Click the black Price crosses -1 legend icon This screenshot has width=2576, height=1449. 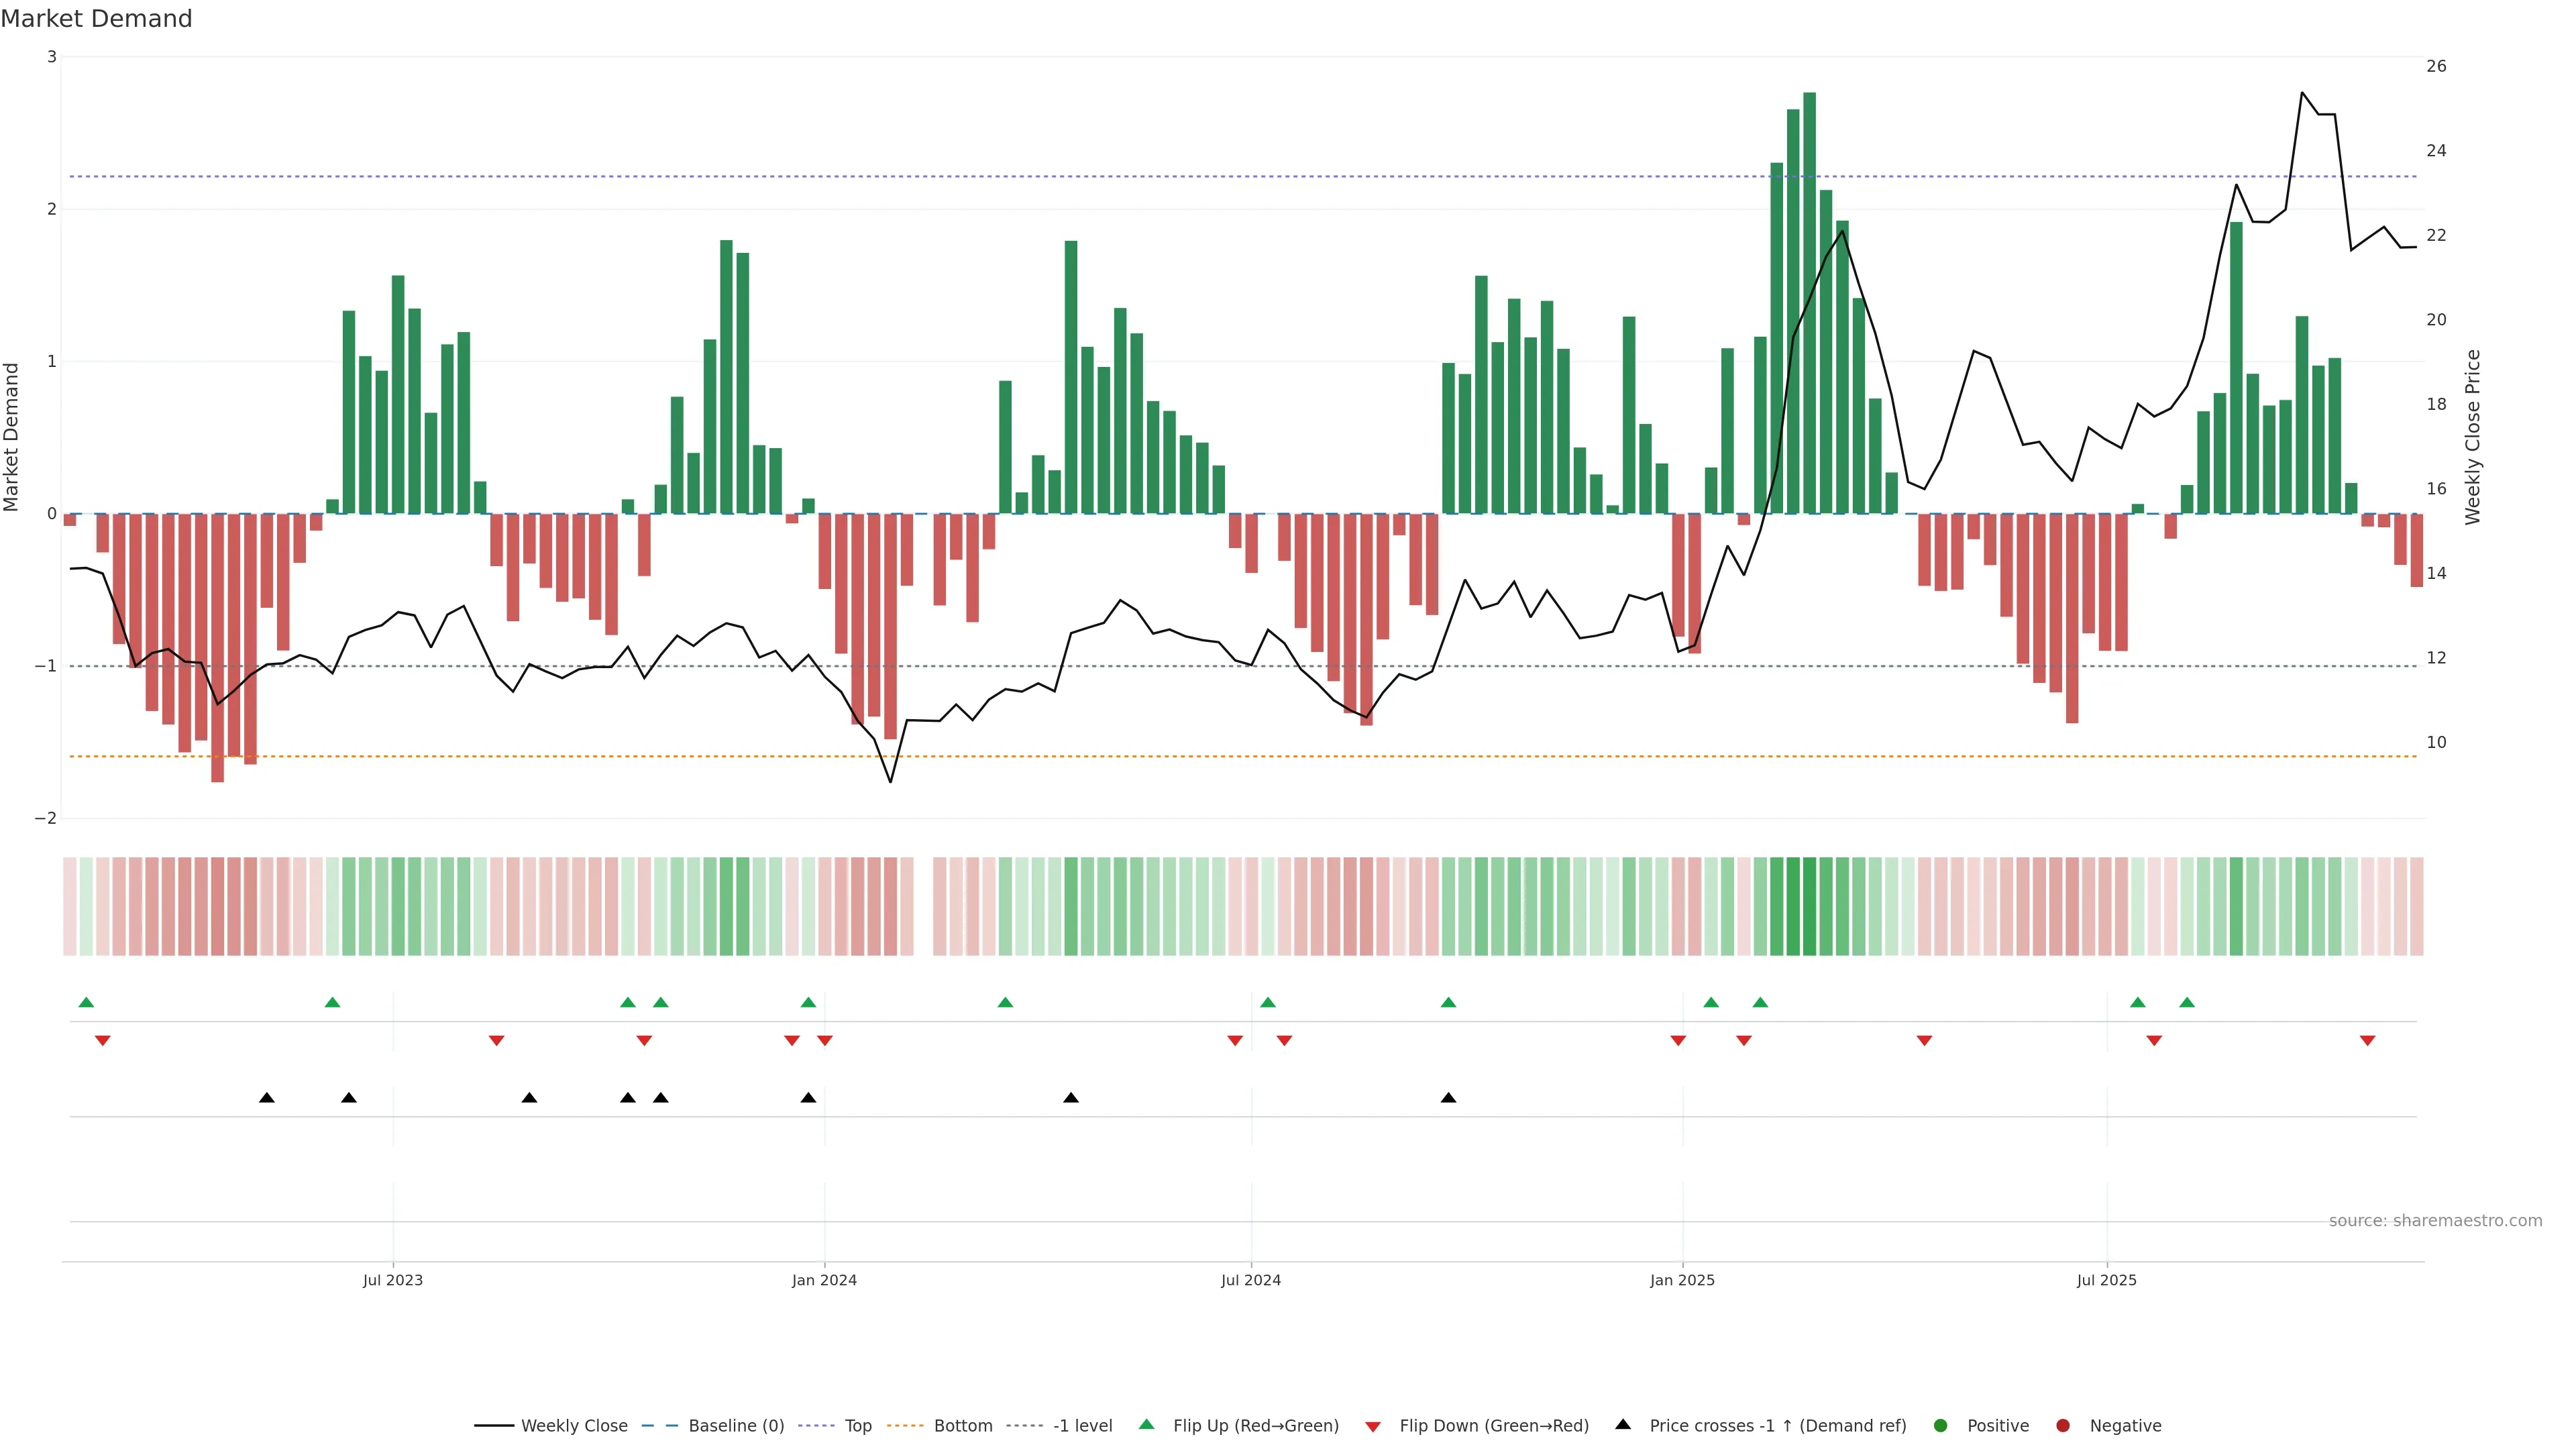pos(1623,1425)
